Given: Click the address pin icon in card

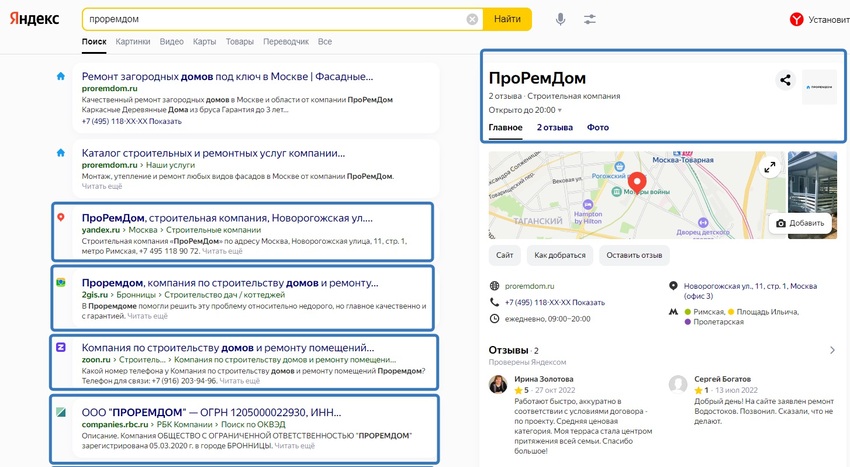Looking at the screenshot, I should (673, 286).
